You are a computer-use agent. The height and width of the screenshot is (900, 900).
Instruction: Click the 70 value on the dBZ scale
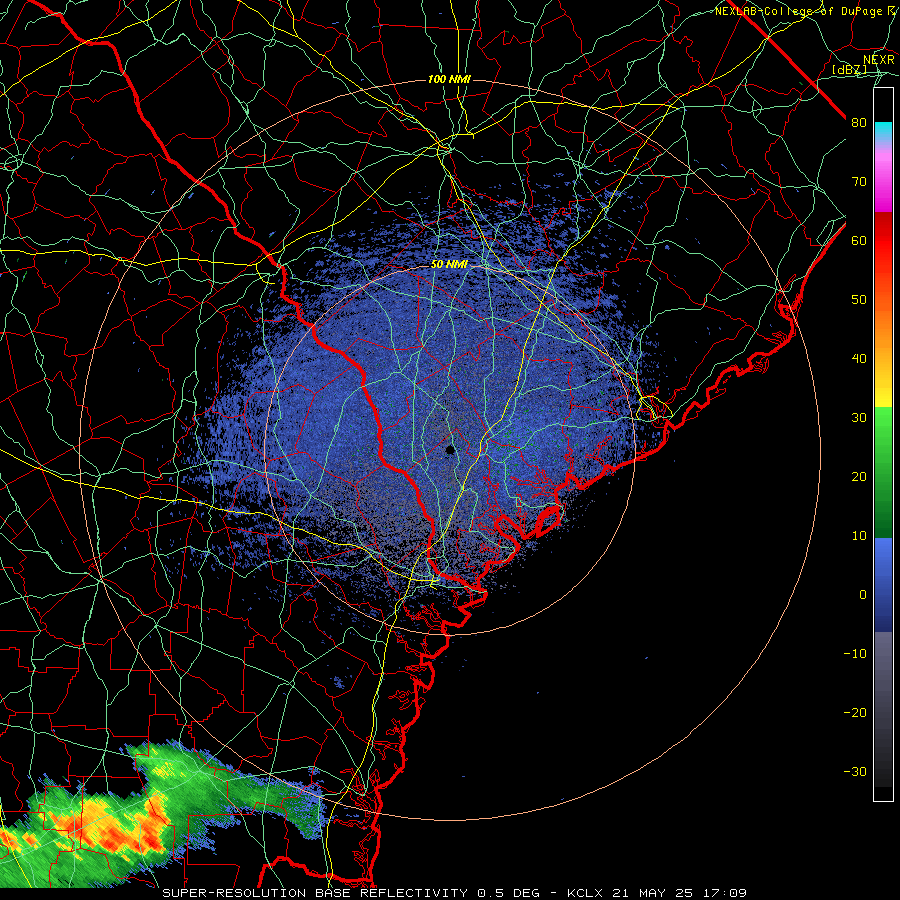point(859,182)
